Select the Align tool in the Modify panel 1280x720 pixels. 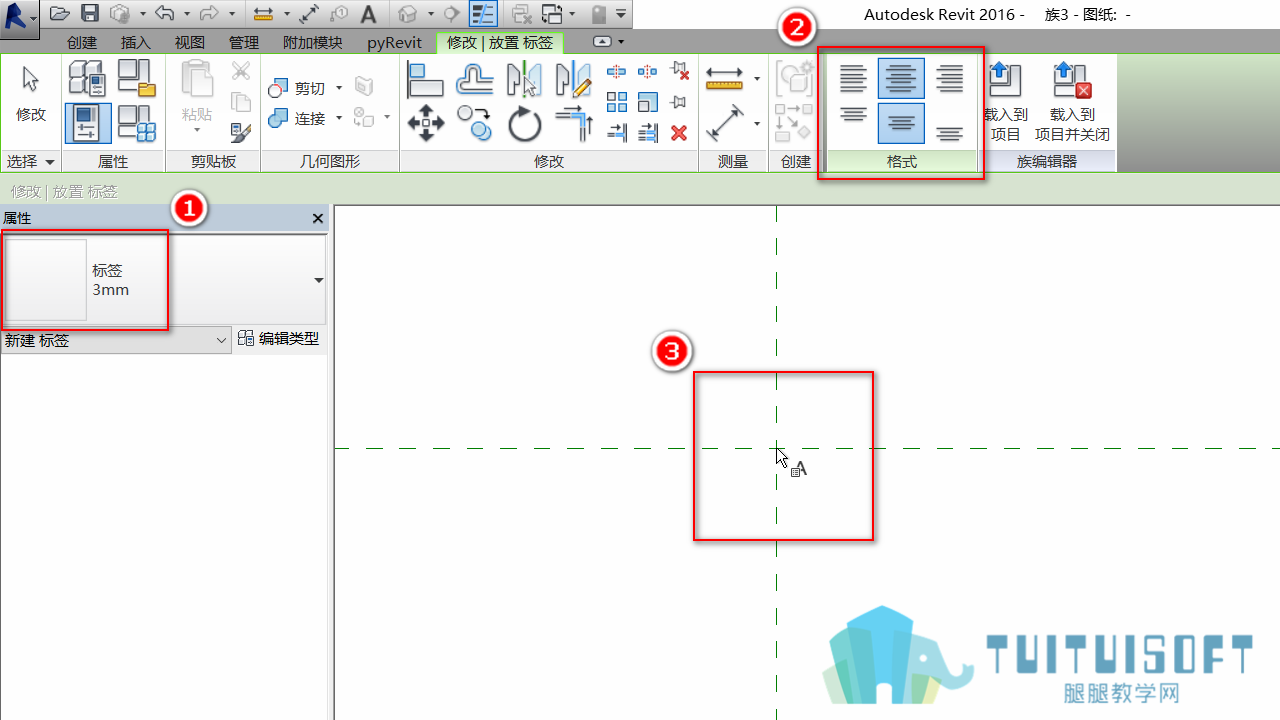tap(426, 79)
